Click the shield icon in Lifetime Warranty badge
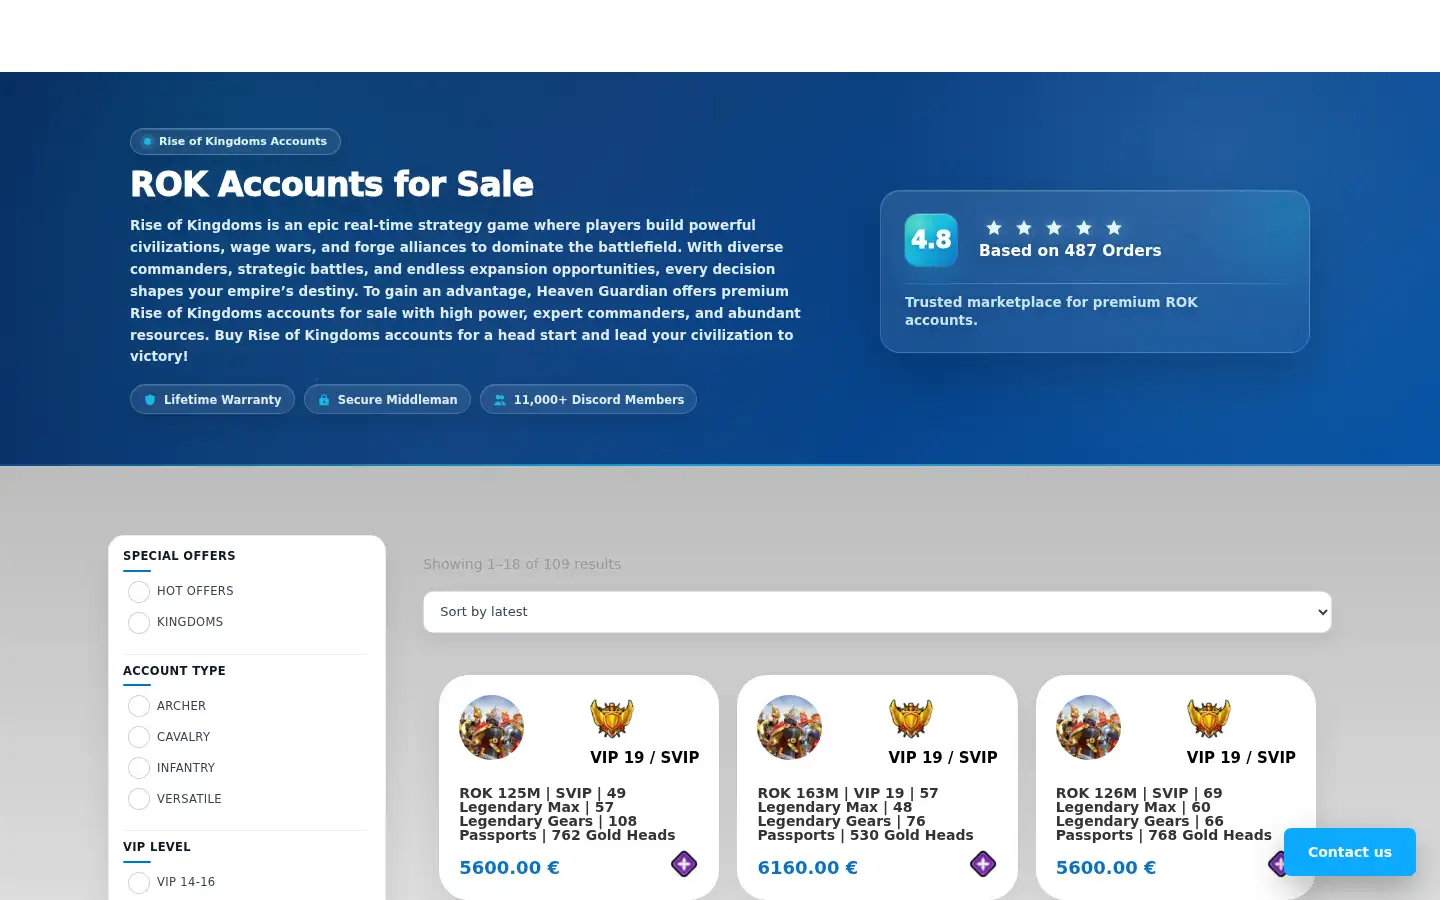Viewport: 1440px width, 900px height. pyautogui.click(x=150, y=400)
